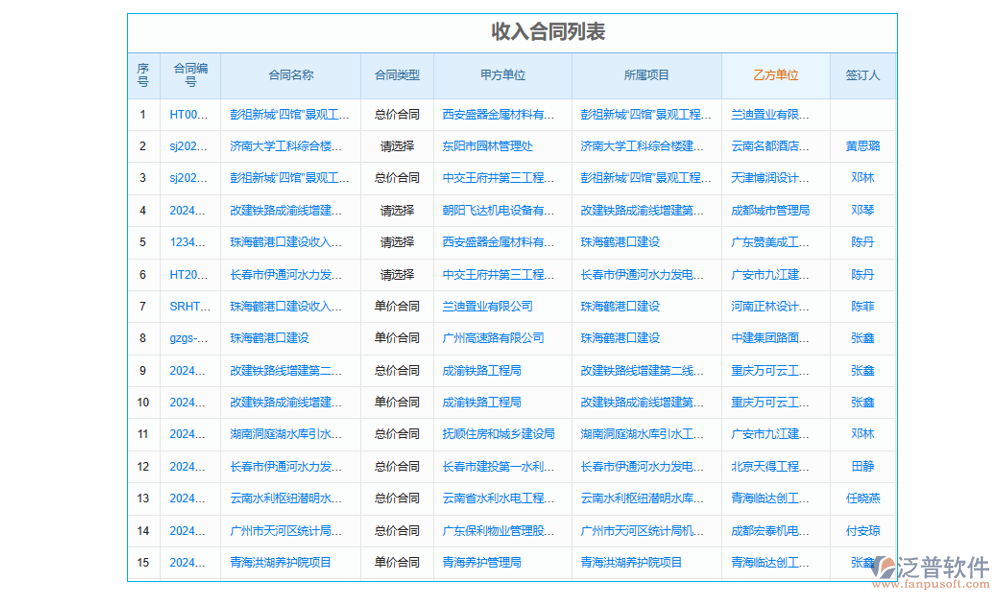Image resolution: width=1000 pixels, height=600 pixels.
Task: Click signer 黄思璐 in the 签订人 column
Action: (x=862, y=146)
